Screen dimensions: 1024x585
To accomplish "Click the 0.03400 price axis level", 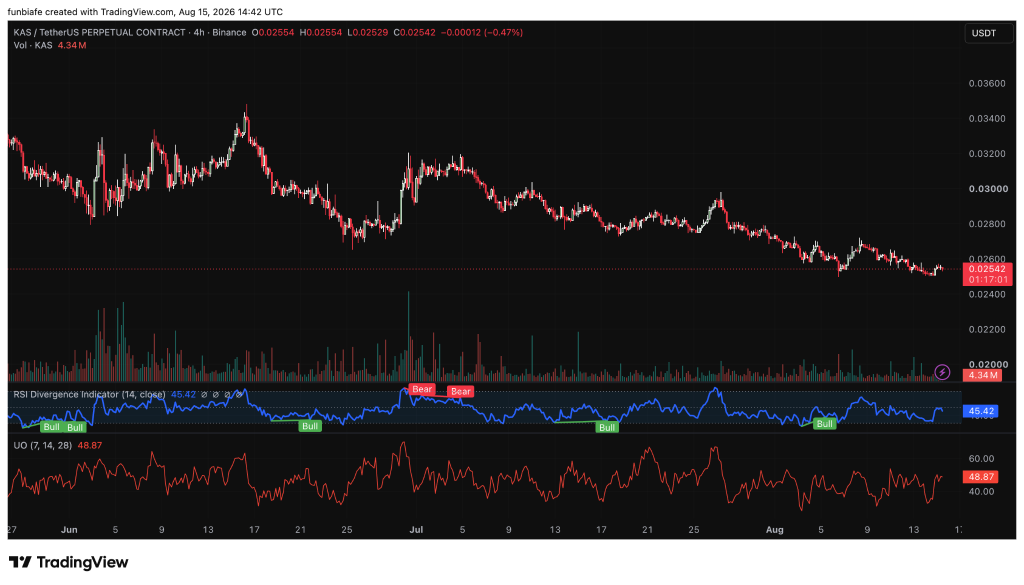I will (x=987, y=119).
